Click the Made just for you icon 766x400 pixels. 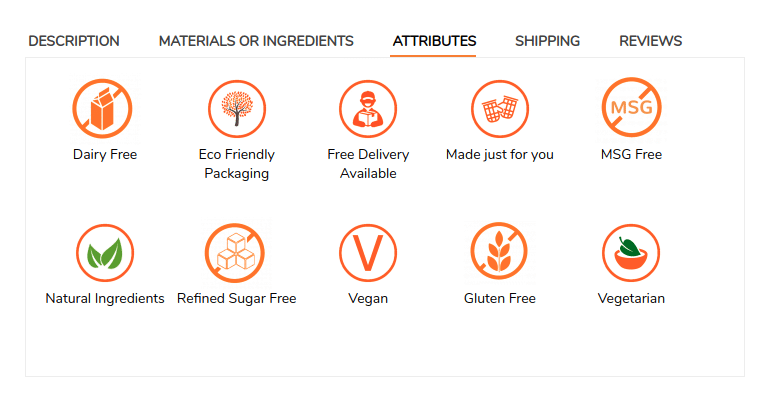coord(499,108)
